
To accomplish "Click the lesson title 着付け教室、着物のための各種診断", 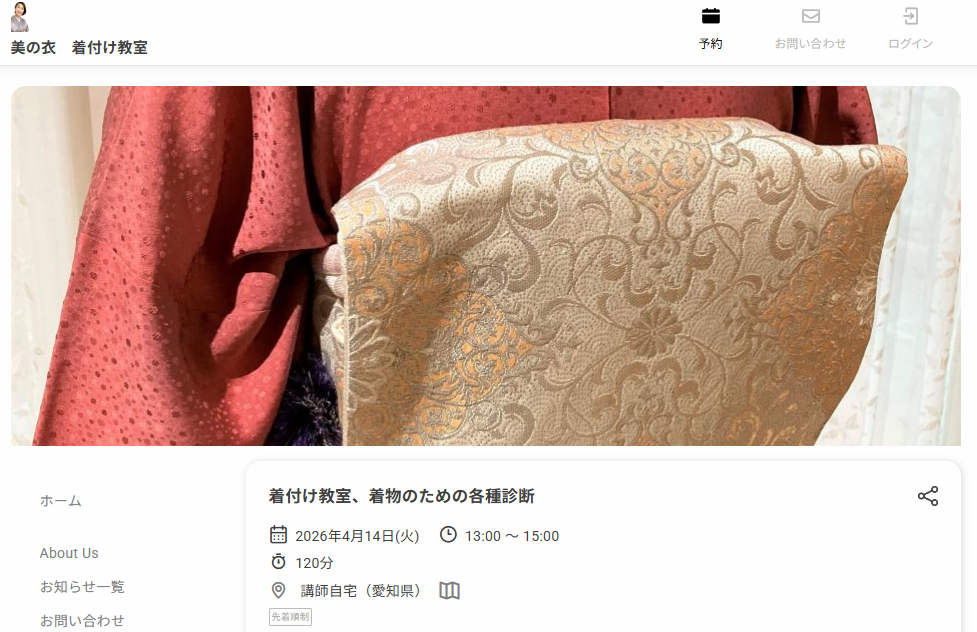I will pyautogui.click(x=402, y=496).
